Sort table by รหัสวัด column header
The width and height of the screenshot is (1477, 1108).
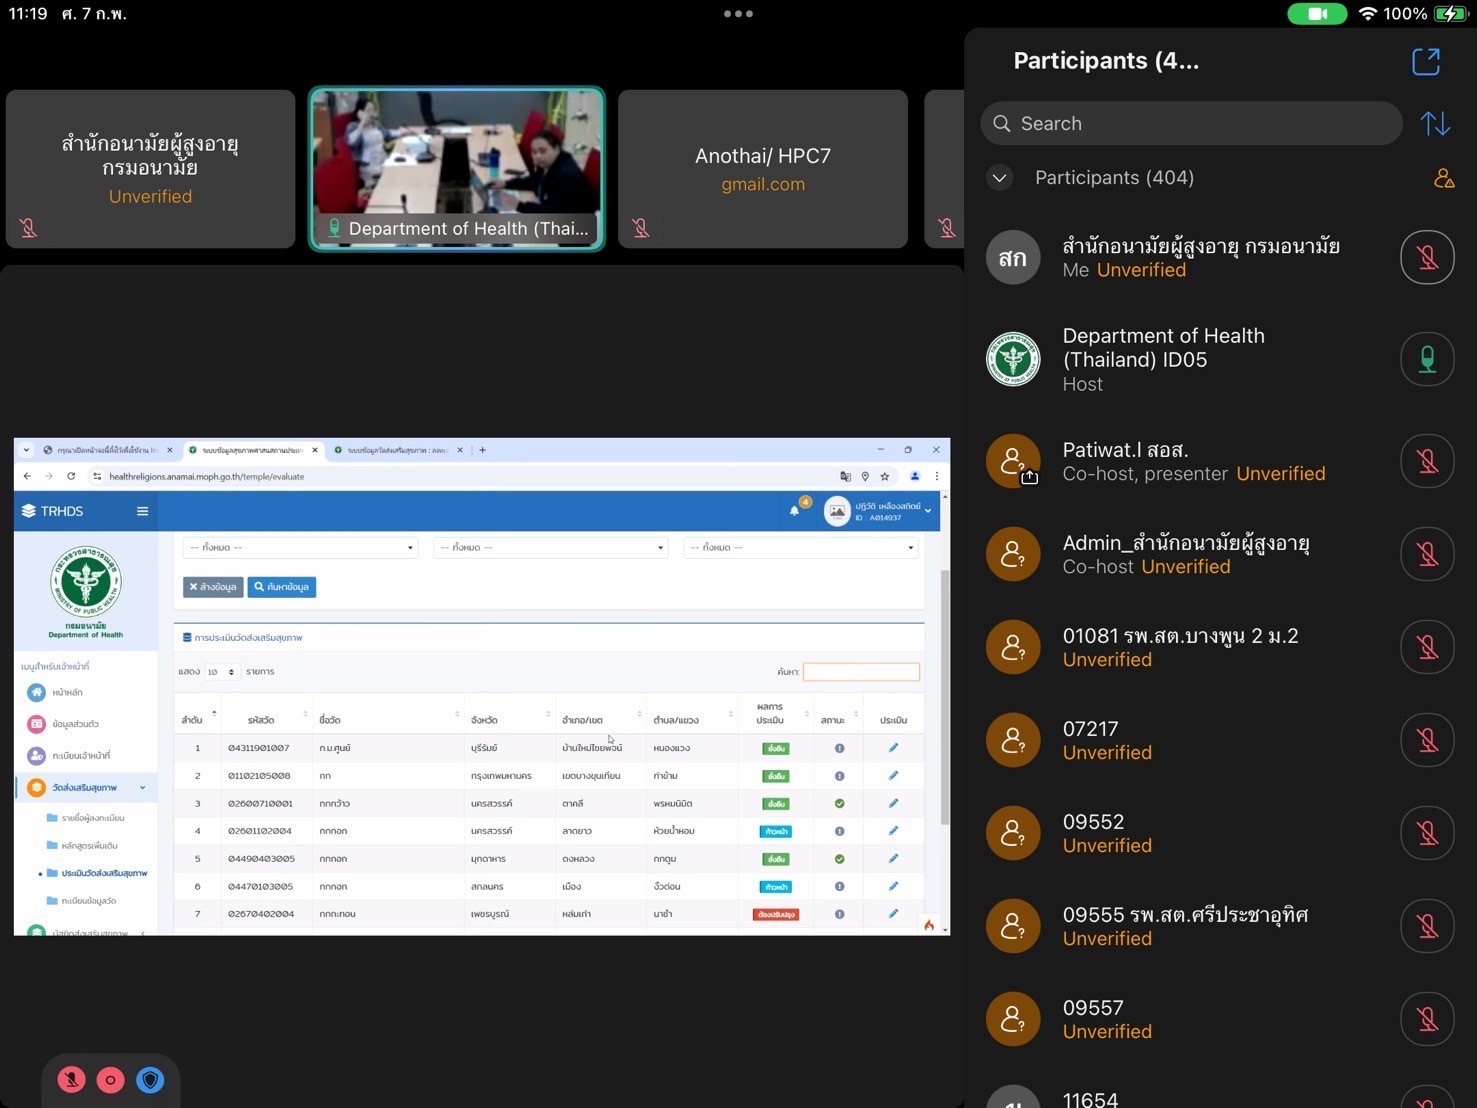267,720
